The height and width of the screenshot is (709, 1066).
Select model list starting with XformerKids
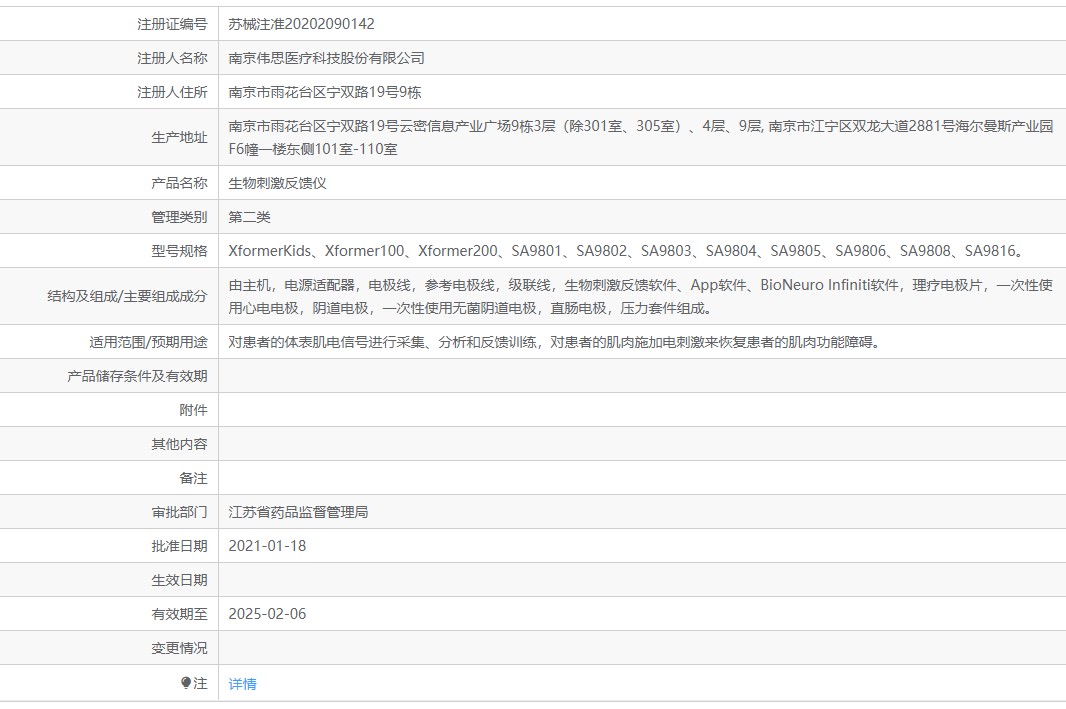(x=626, y=251)
